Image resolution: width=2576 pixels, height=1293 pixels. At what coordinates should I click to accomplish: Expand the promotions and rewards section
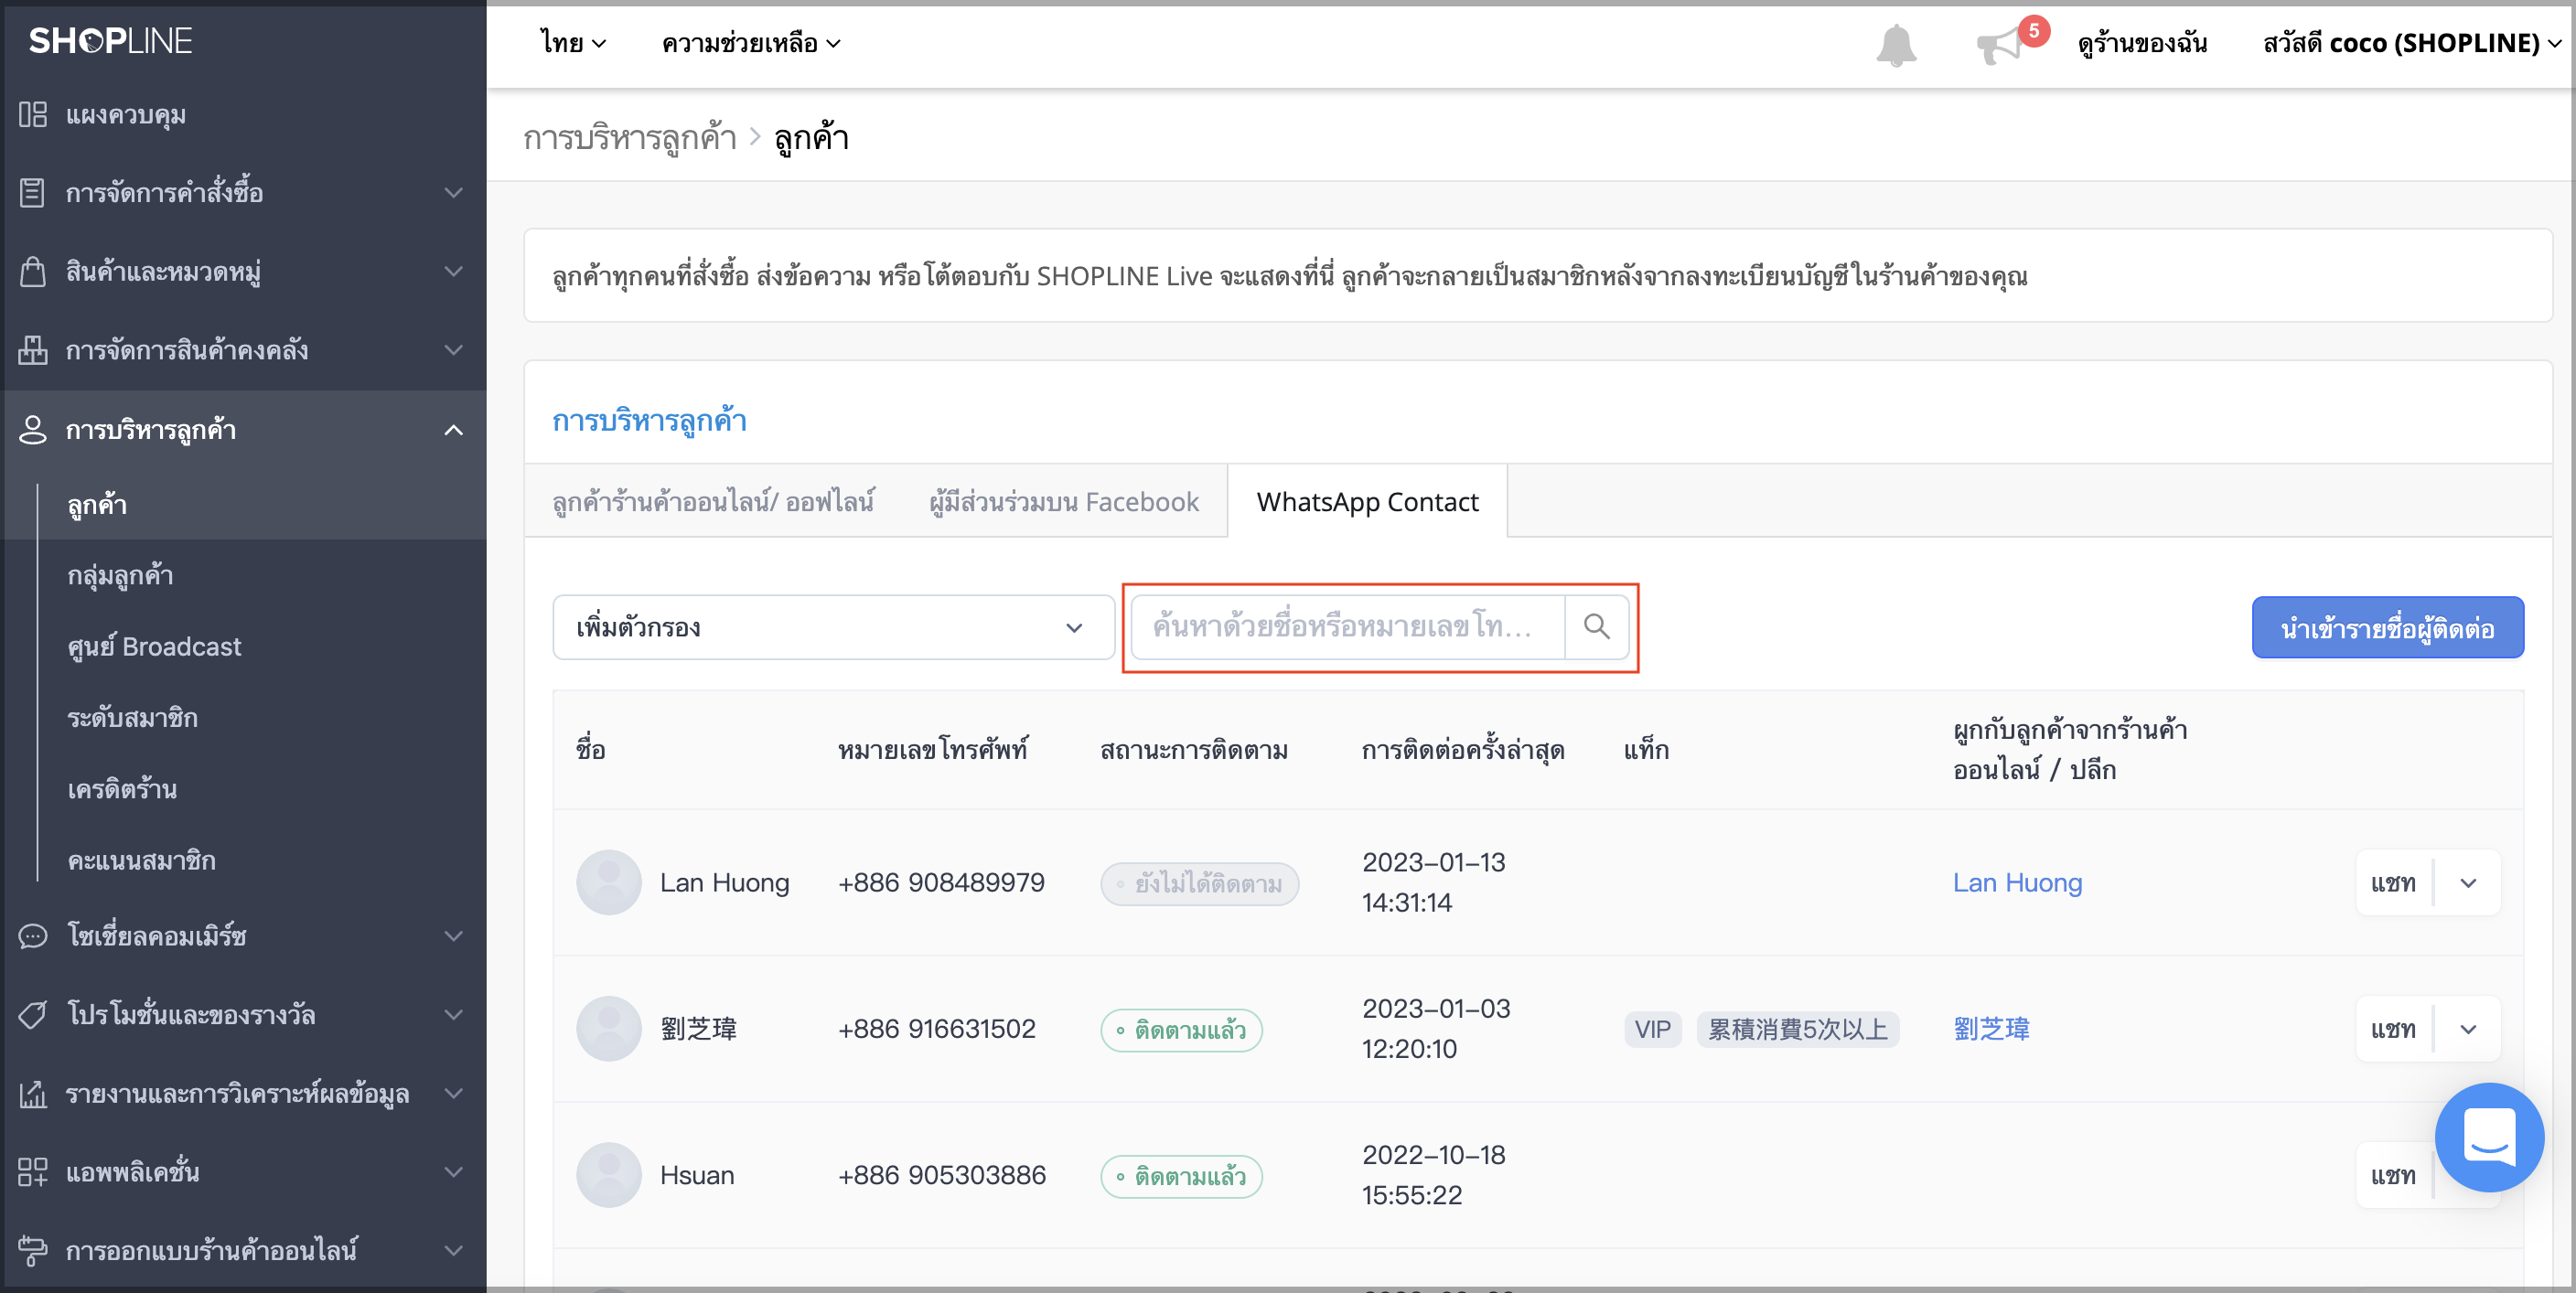[454, 1015]
